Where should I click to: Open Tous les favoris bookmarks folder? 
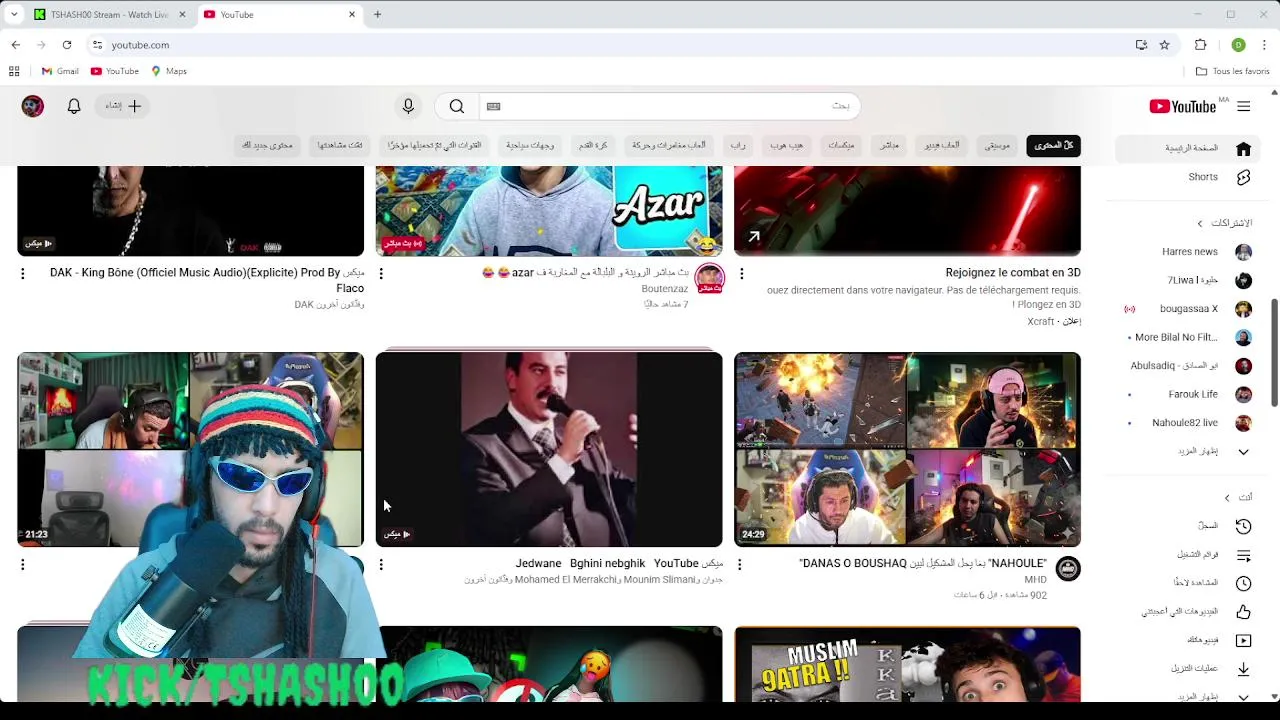1233,71
